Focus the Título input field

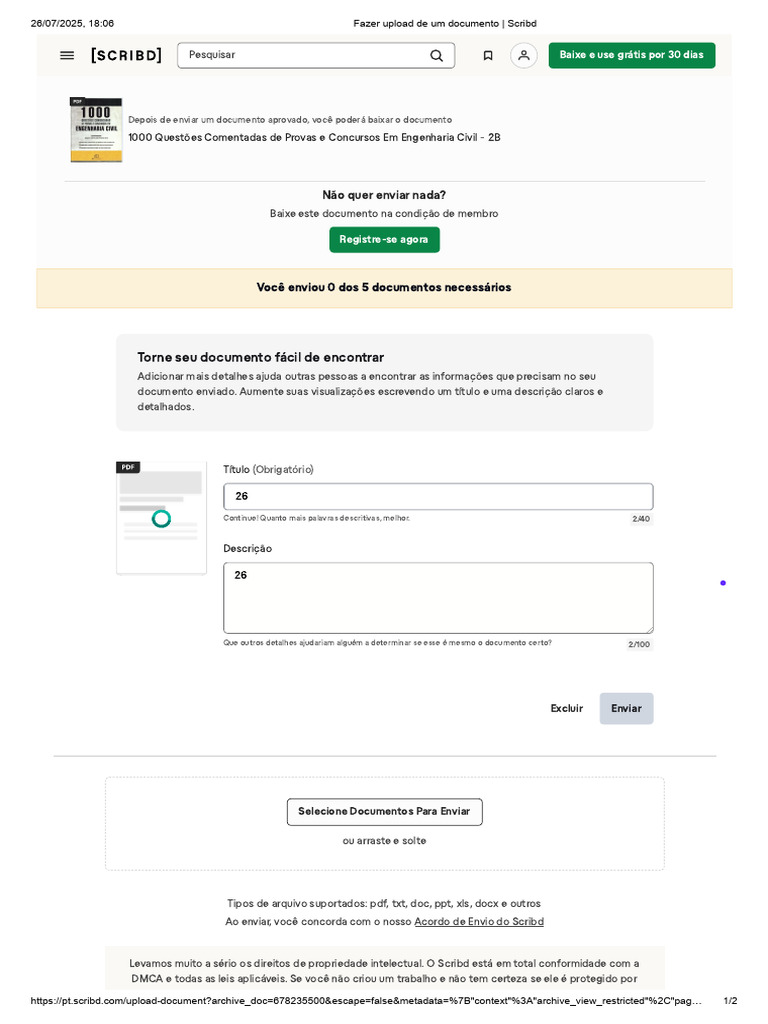pyautogui.click(x=438, y=496)
